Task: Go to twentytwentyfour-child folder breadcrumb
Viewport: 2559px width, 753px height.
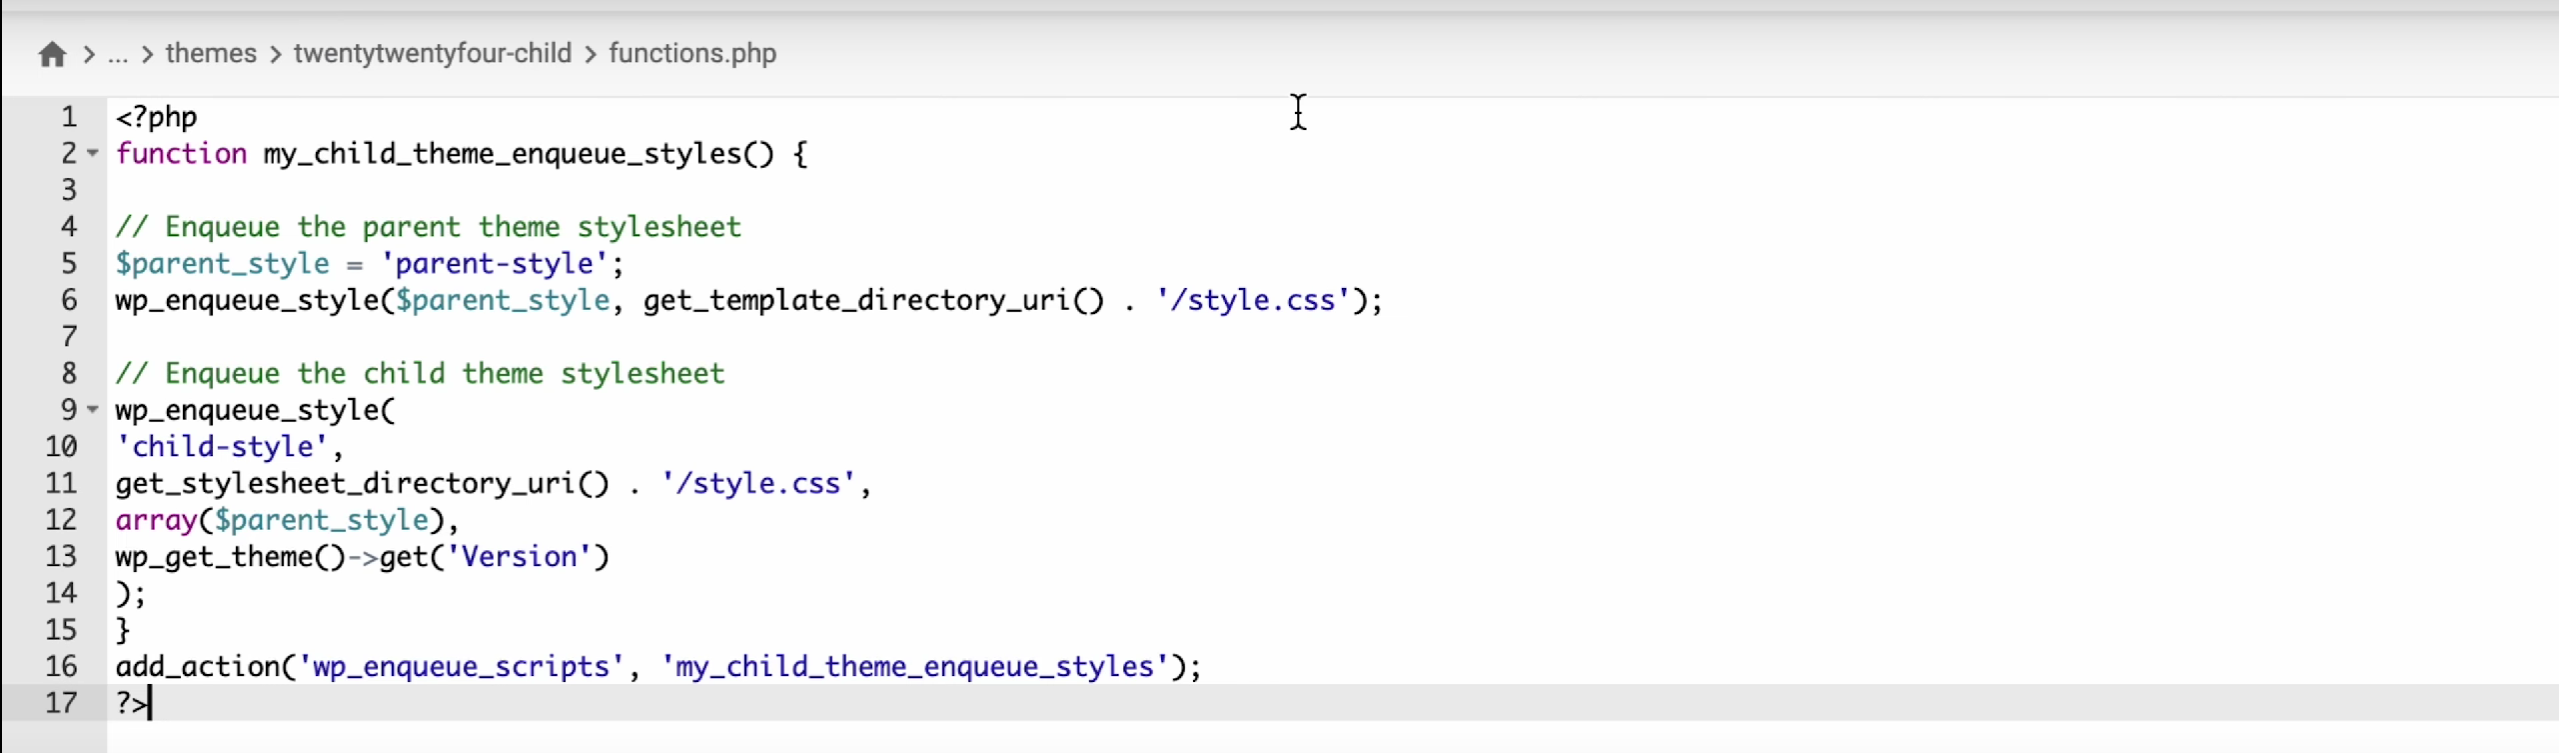Action: pyautogui.click(x=432, y=53)
